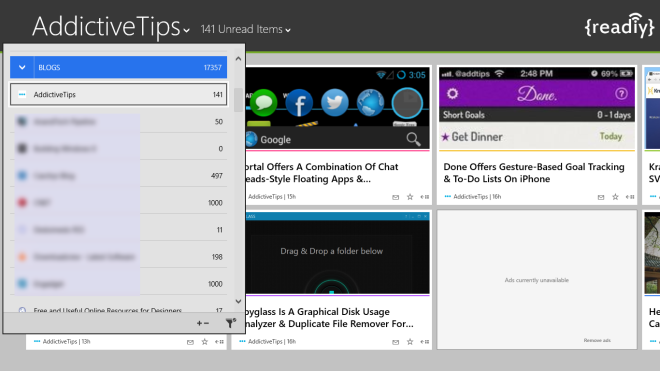Viewport: 660px width, 371px height.
Task: Select the feed row showing 0 unread
Action: click(x=118, y=149)
